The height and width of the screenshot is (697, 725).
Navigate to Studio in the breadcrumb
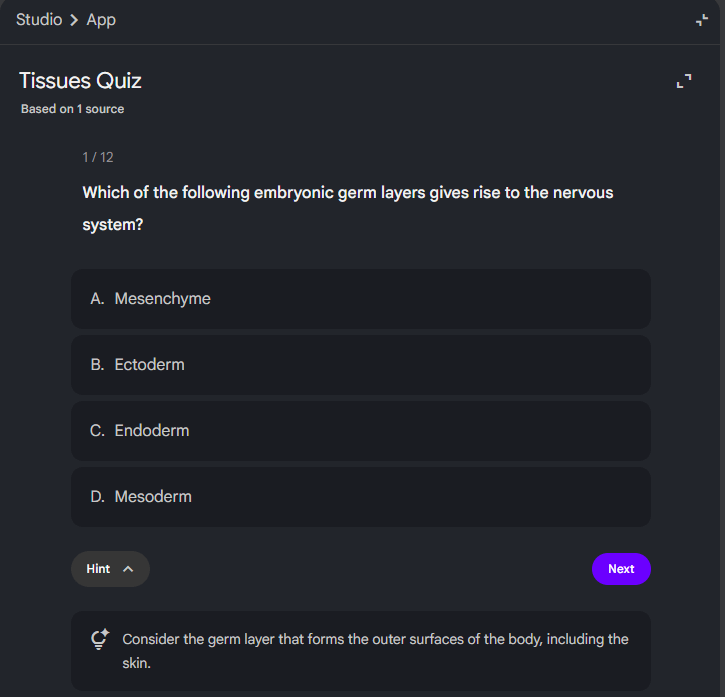click(39, 20)
